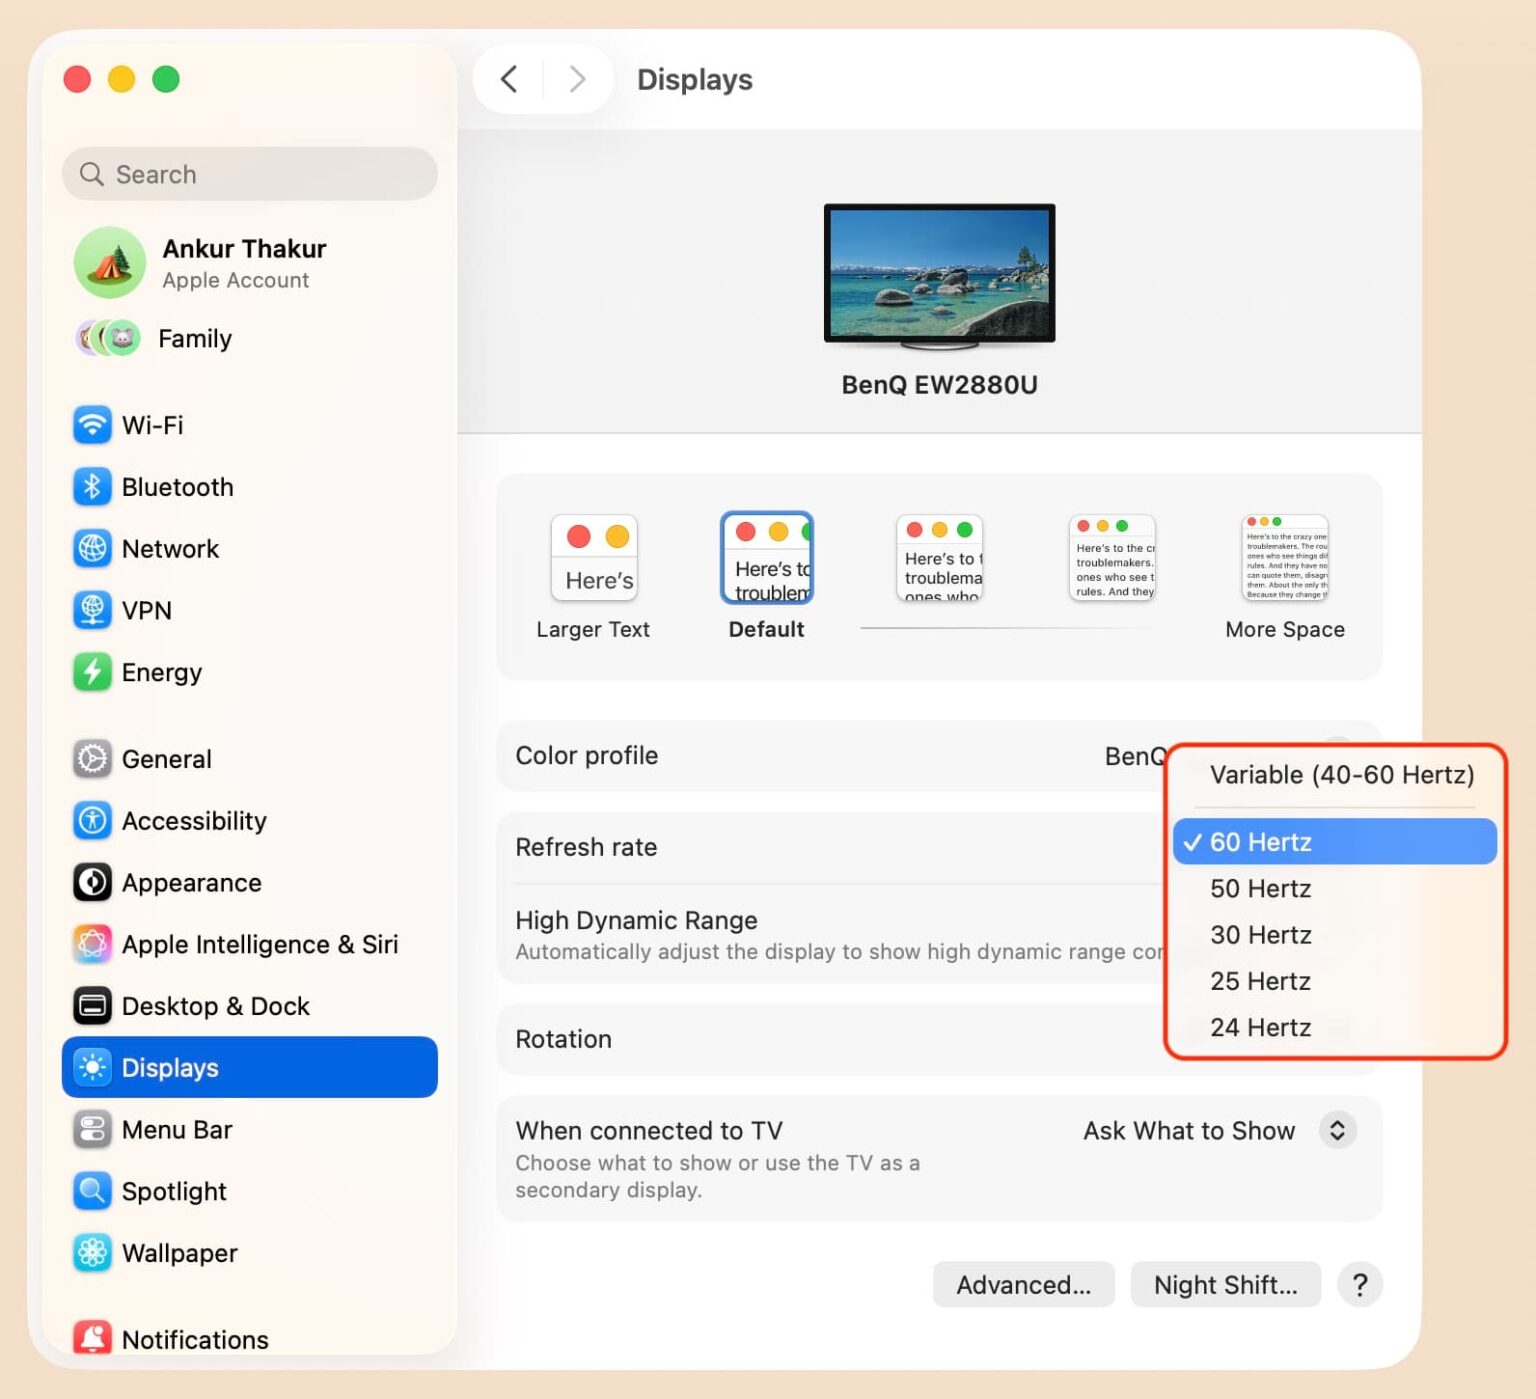Click the Rotation row
Image resolution: width=1536 pixels, height=1399 pixels.
point(939,1039)
